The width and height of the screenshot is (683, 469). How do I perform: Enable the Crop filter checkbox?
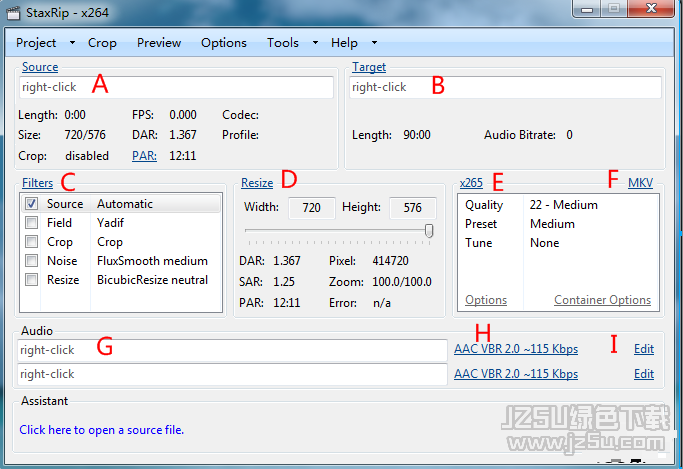click(31, 242)
